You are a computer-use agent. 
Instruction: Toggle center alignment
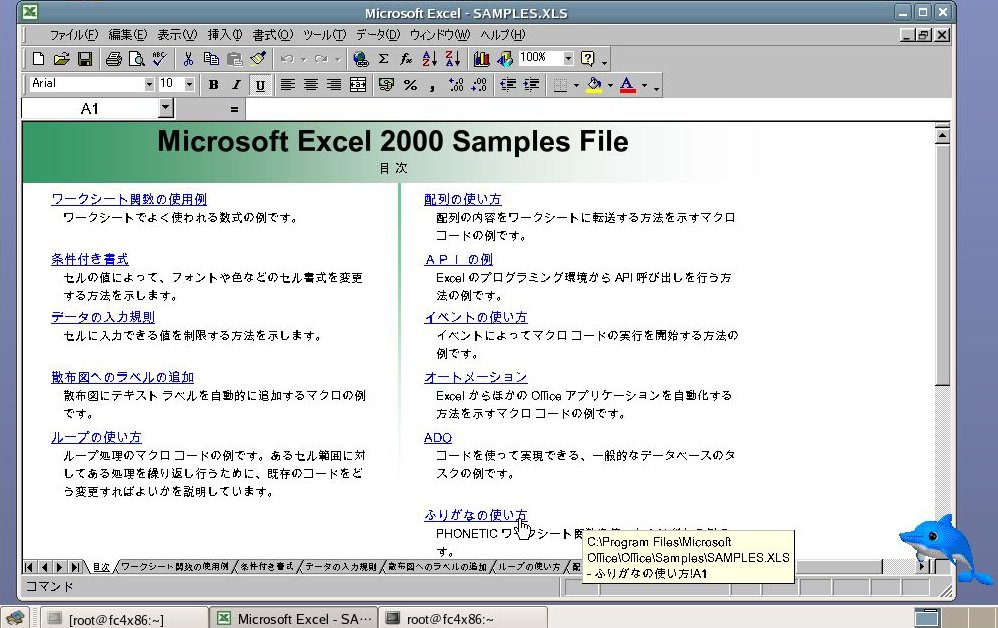[x=311, y=85]
